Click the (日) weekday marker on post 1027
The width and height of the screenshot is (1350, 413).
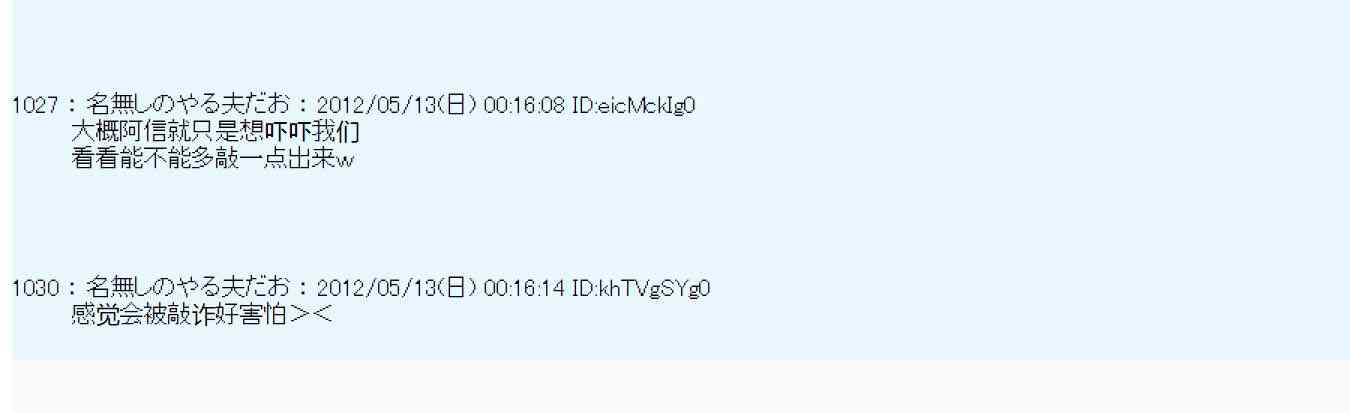452,105
